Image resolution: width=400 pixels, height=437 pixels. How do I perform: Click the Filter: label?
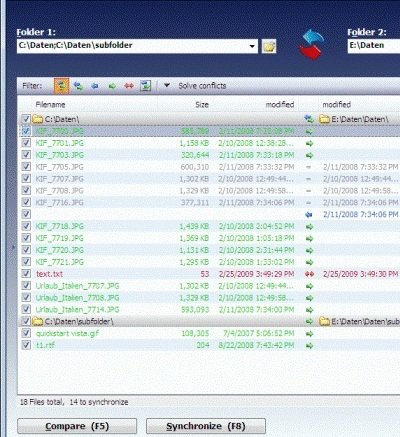click(32, 86)
